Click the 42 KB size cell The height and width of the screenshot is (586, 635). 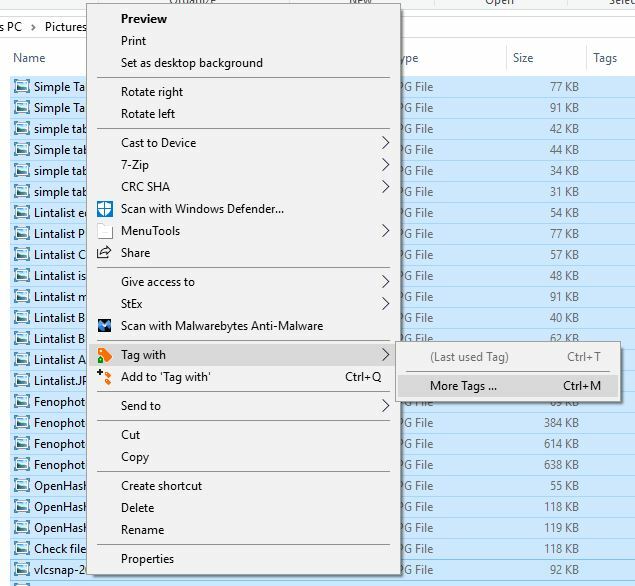pyautogui.click(x=564, y=129)
